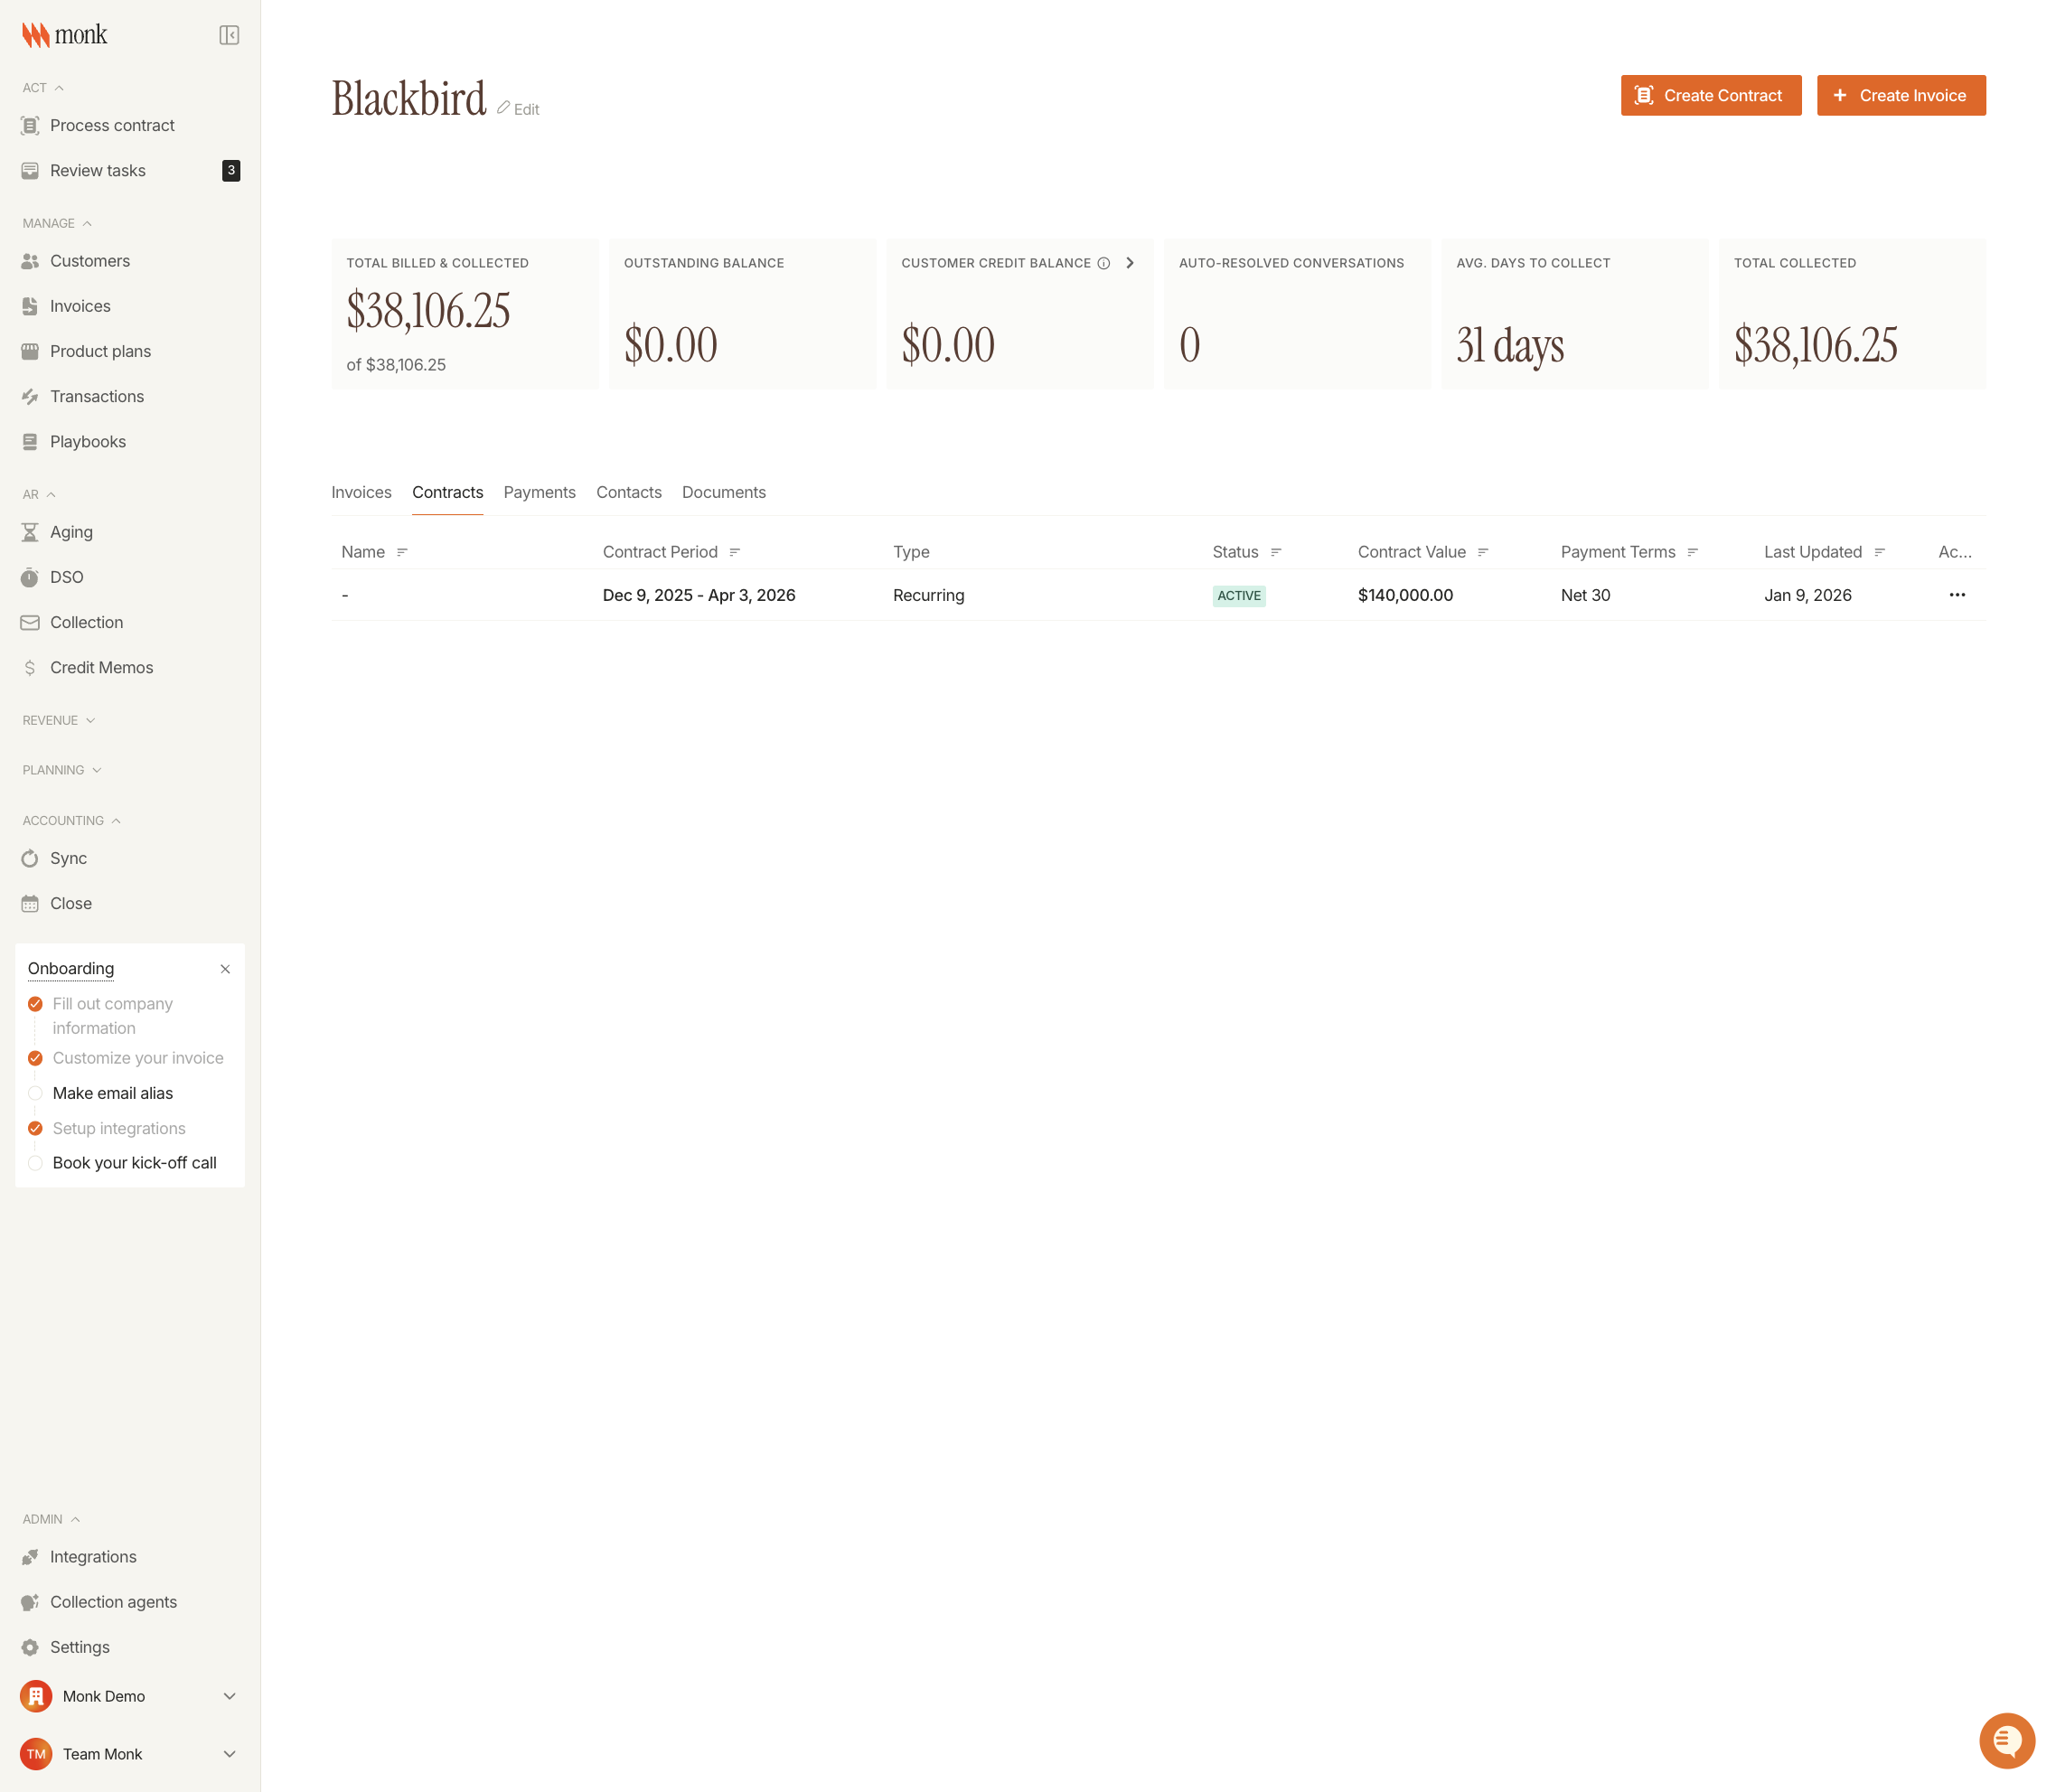Click the DSO clock icon
Image resolution: width=2056 pixels, height=1792 pixels.
pyautogui.click(x=30, y=577)
